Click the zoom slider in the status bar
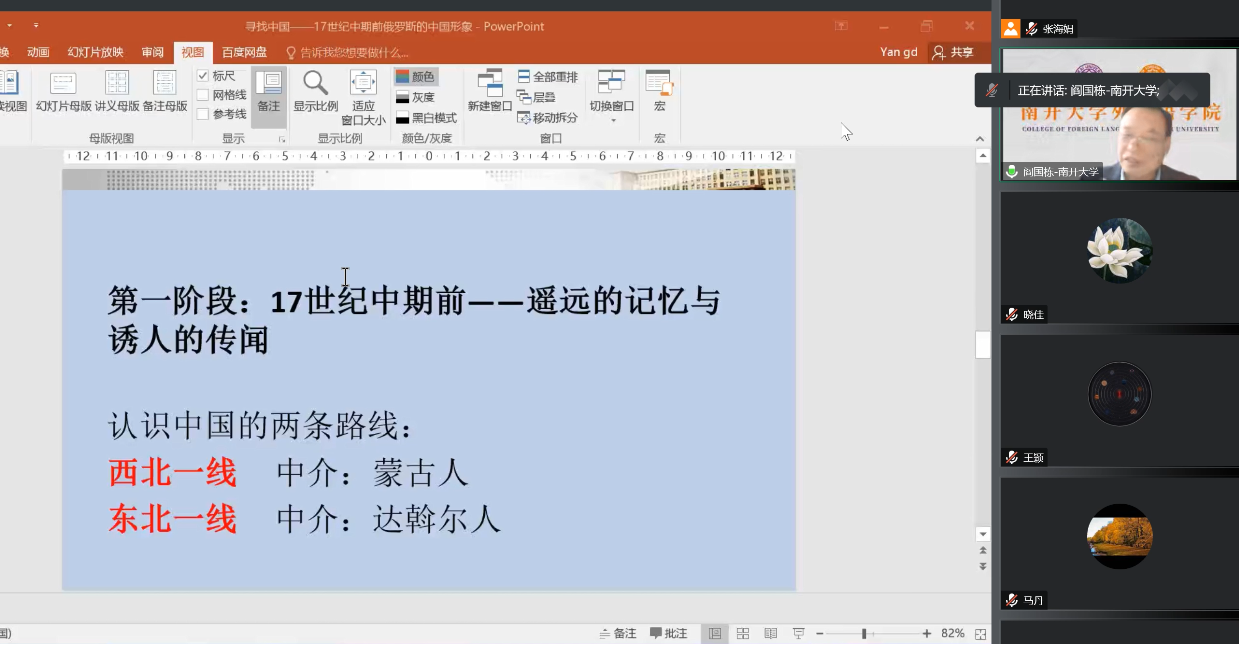The image size is (1239, 645). 864,634
